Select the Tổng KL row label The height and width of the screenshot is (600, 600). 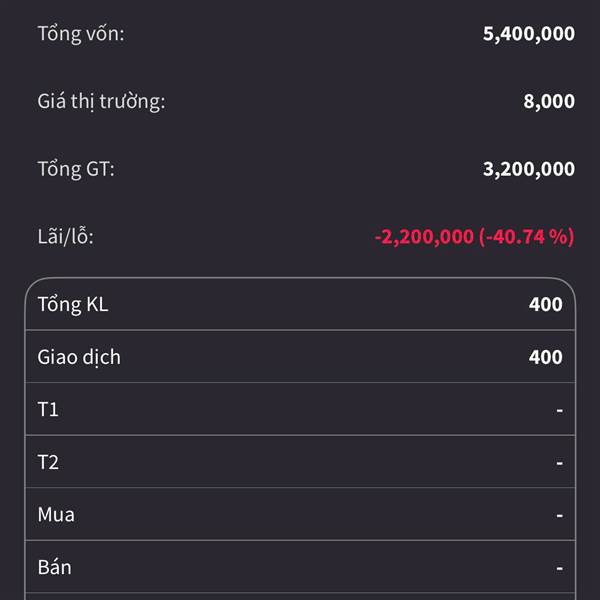(x=73, y=305)
